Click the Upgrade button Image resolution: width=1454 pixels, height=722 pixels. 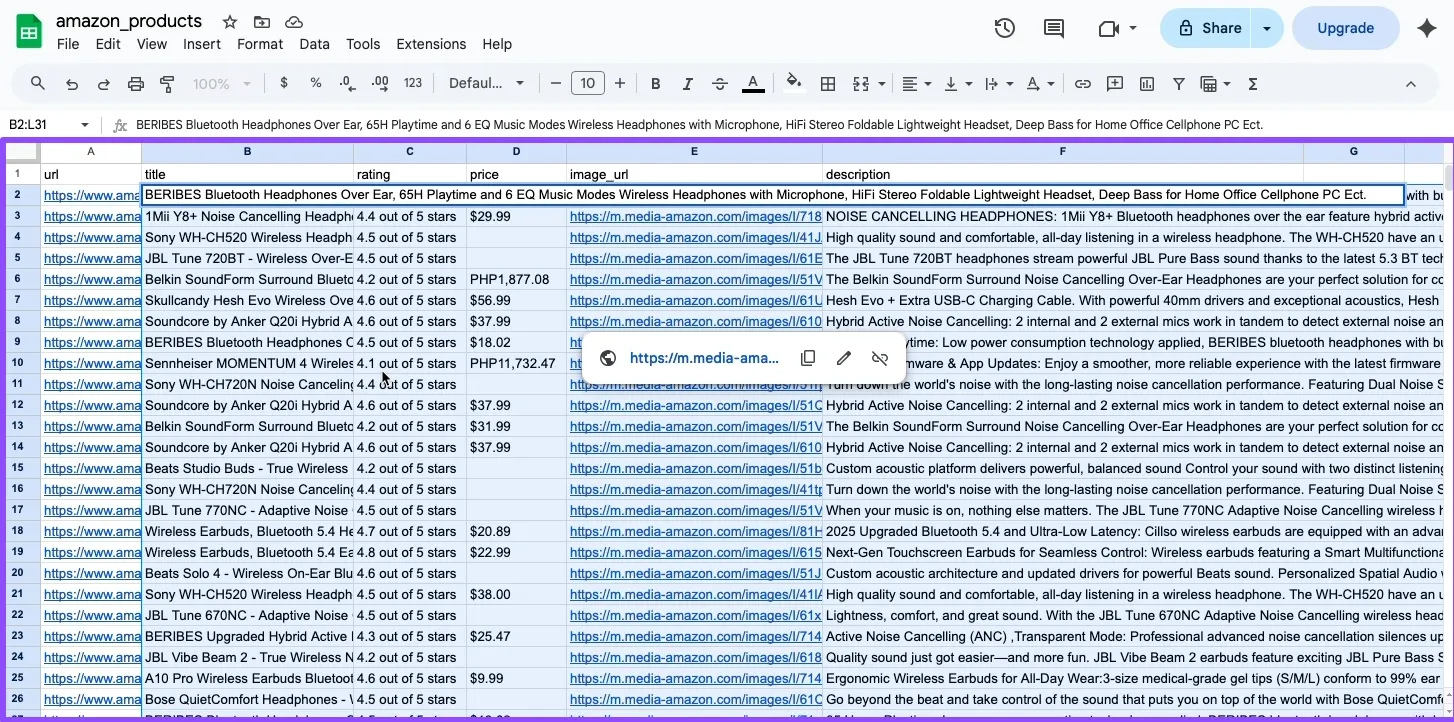click(x=1344, y=28)
